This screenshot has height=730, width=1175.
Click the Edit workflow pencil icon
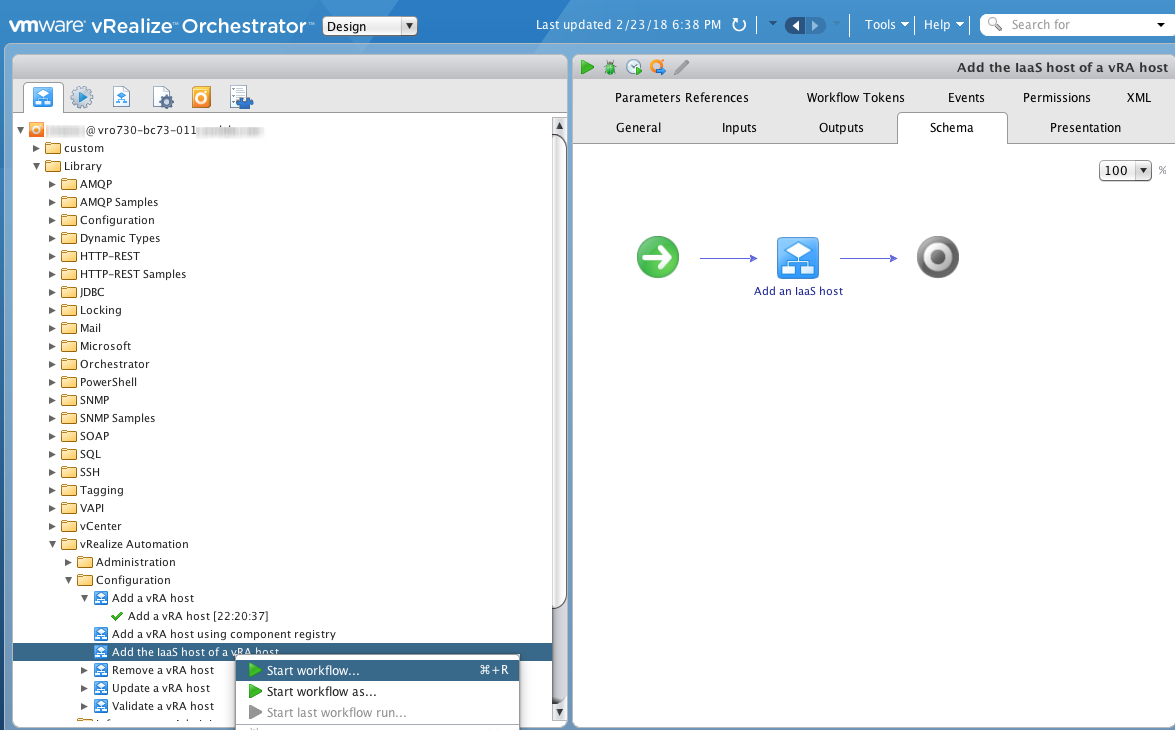681,67
